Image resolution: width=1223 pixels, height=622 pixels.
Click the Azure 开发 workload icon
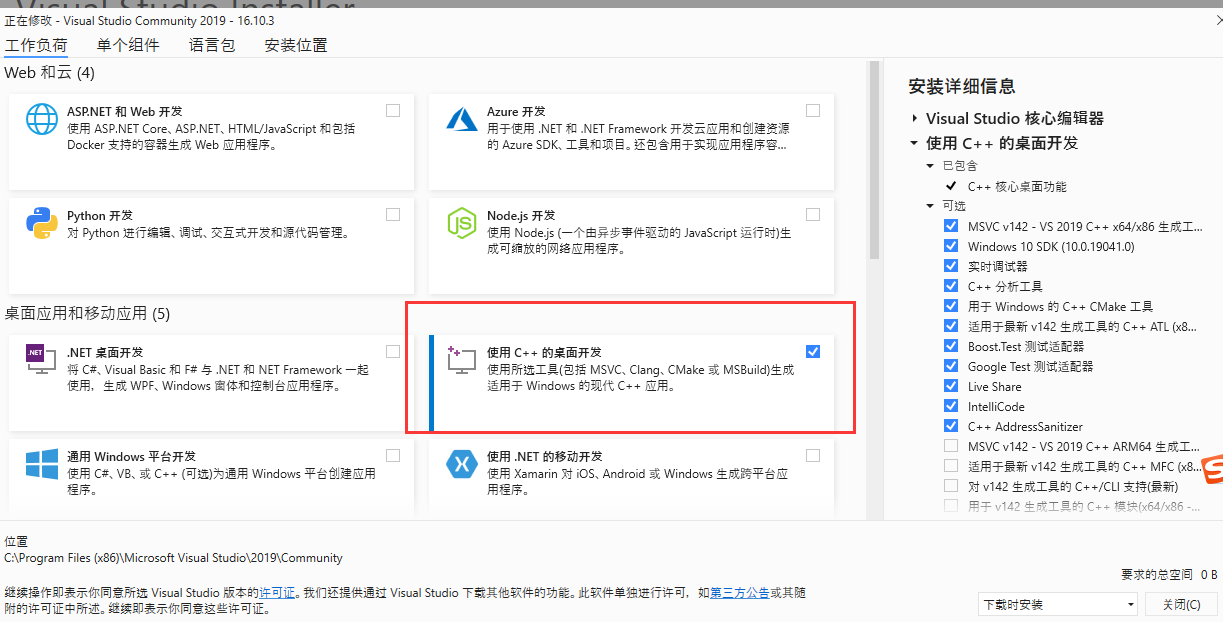click(x=461, y=119)
